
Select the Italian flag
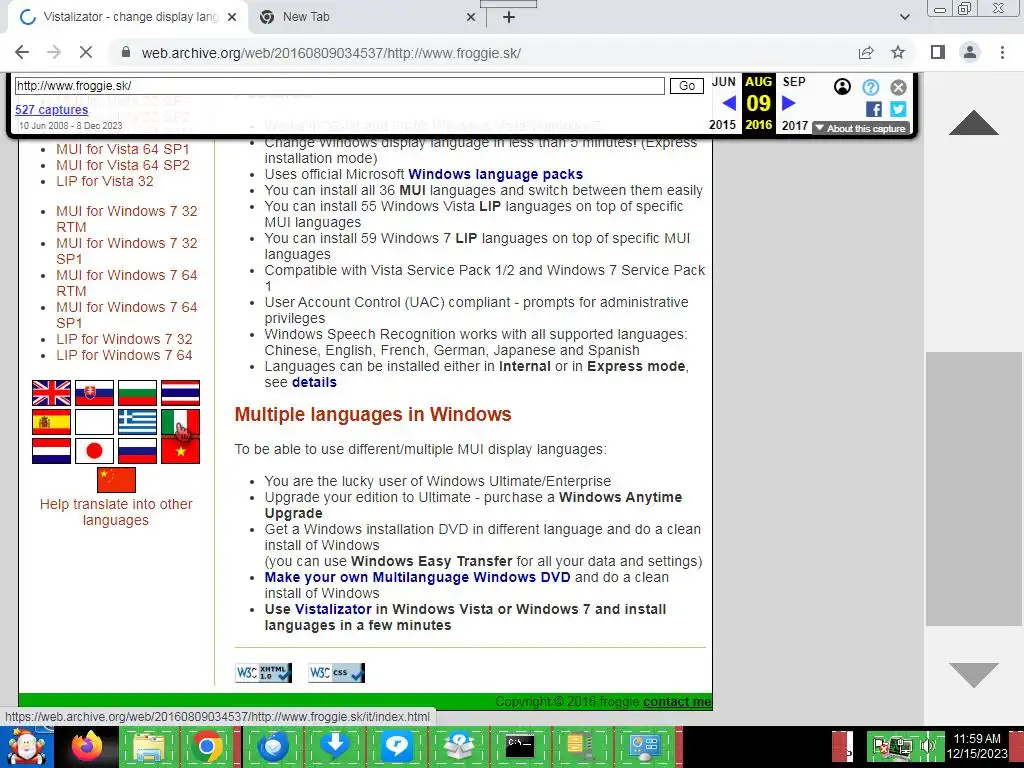(180, 422)
